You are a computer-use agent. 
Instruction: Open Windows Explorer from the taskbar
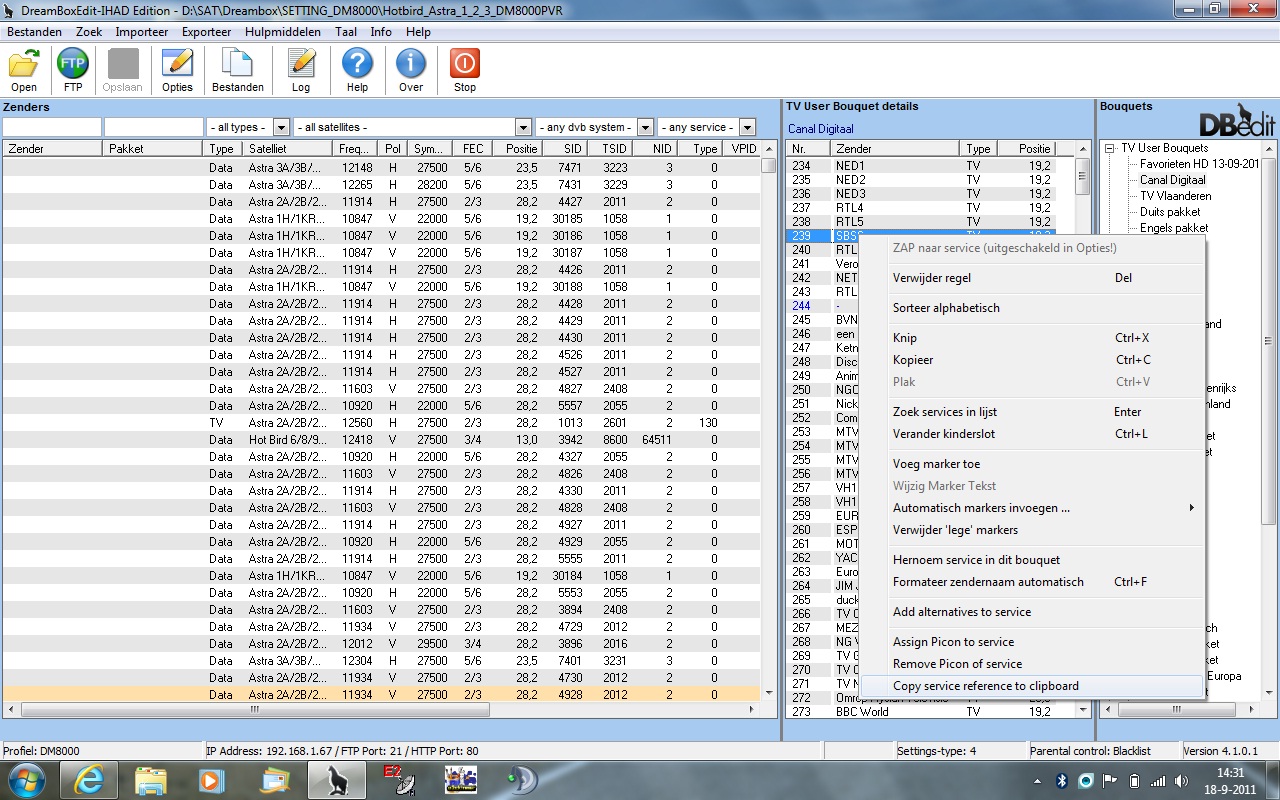(x=150, y=780)
